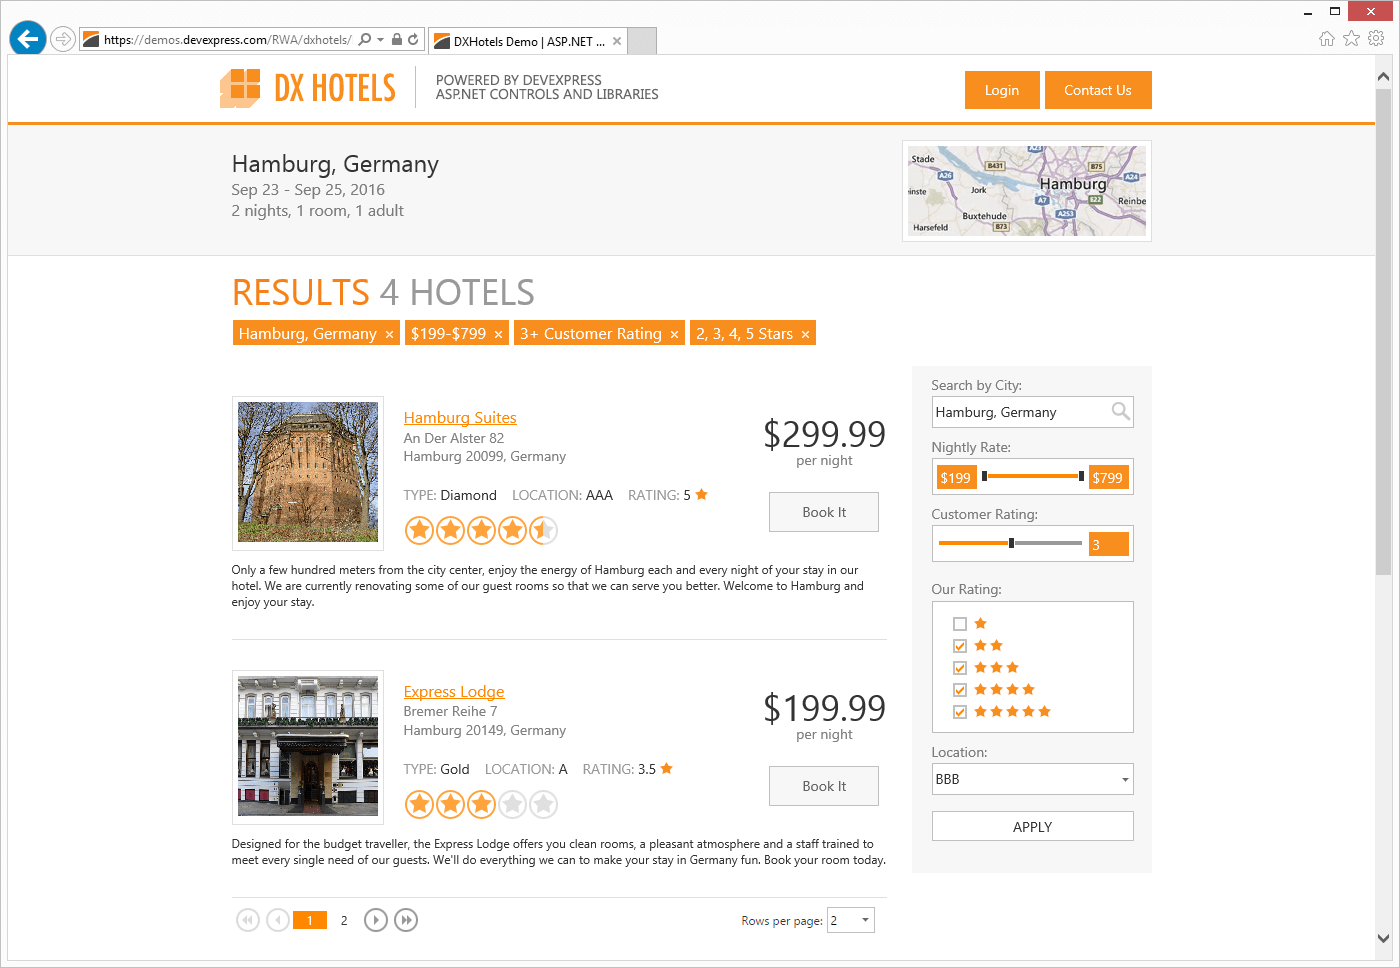The image size is (1400, 968).
Task: Click the search magnifier in city field
Action: click(1120, 411)
